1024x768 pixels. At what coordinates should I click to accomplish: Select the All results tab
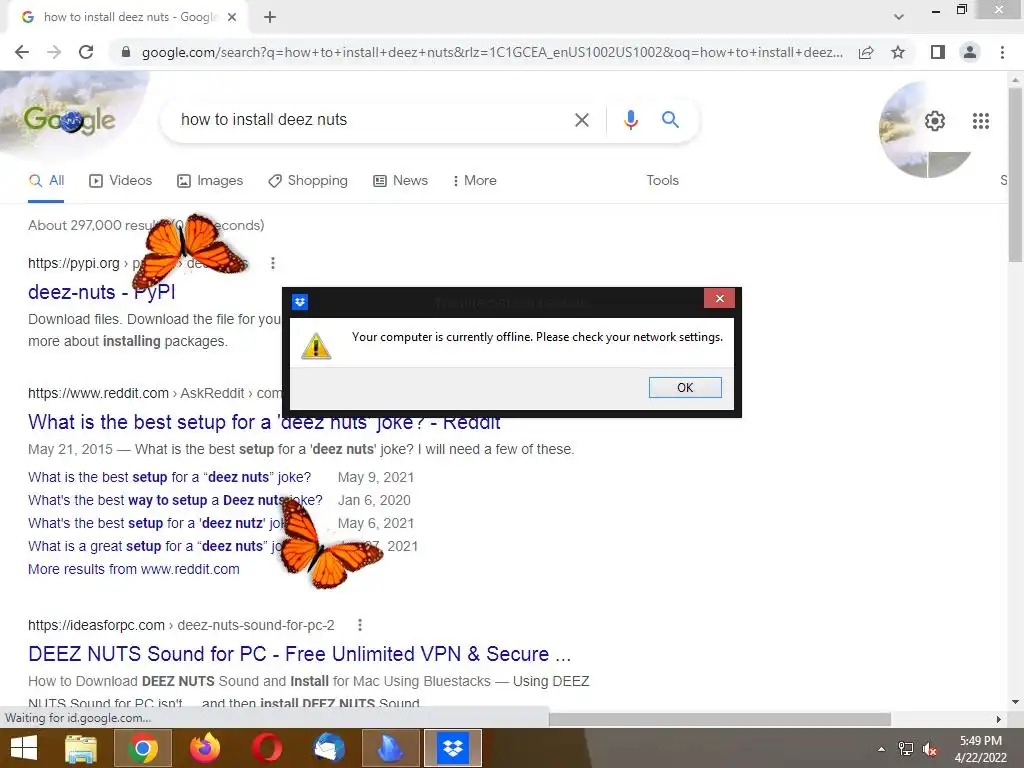tap(46, 181)
